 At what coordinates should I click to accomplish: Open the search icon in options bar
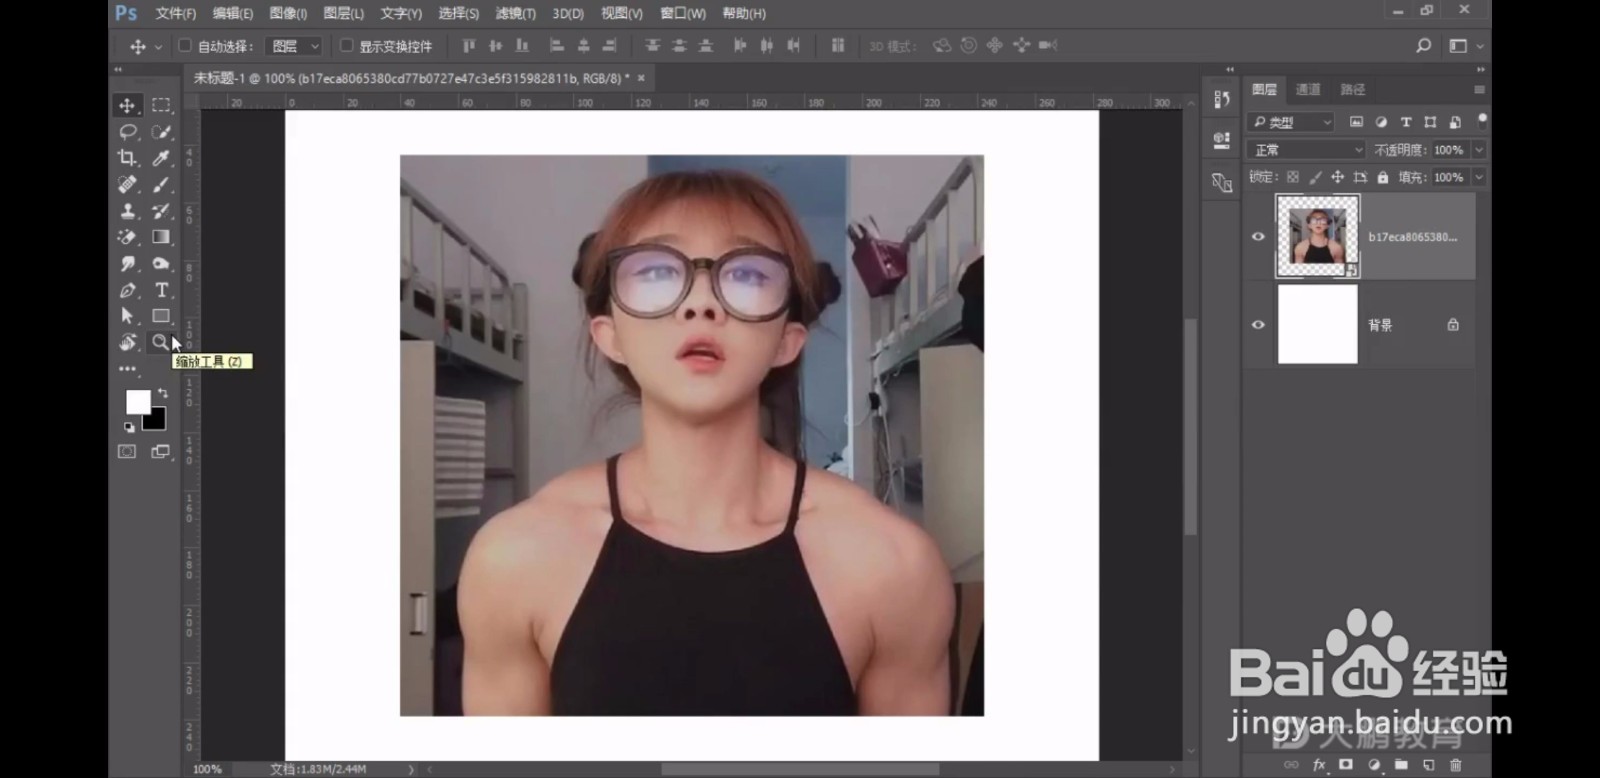click(x=1423, y=46)
